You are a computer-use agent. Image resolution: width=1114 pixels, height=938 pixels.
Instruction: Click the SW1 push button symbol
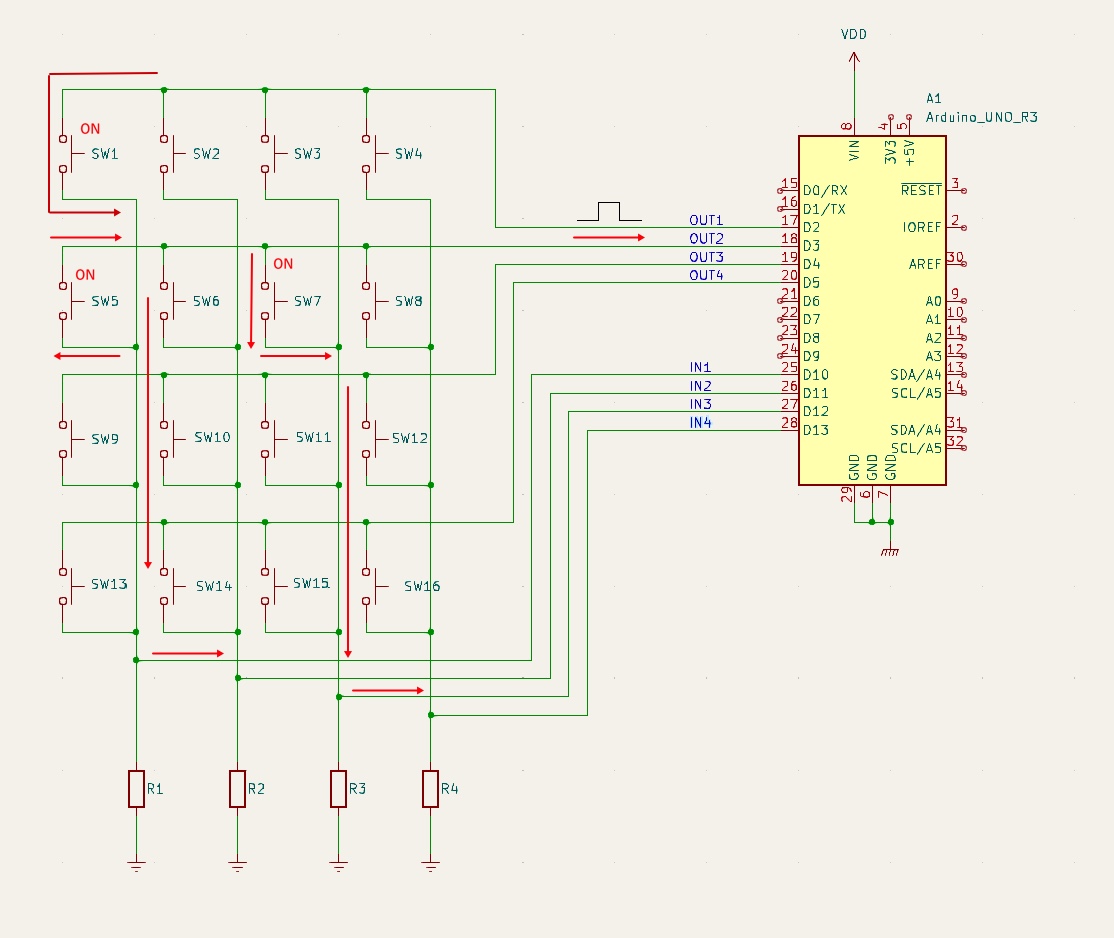point(68,154)
